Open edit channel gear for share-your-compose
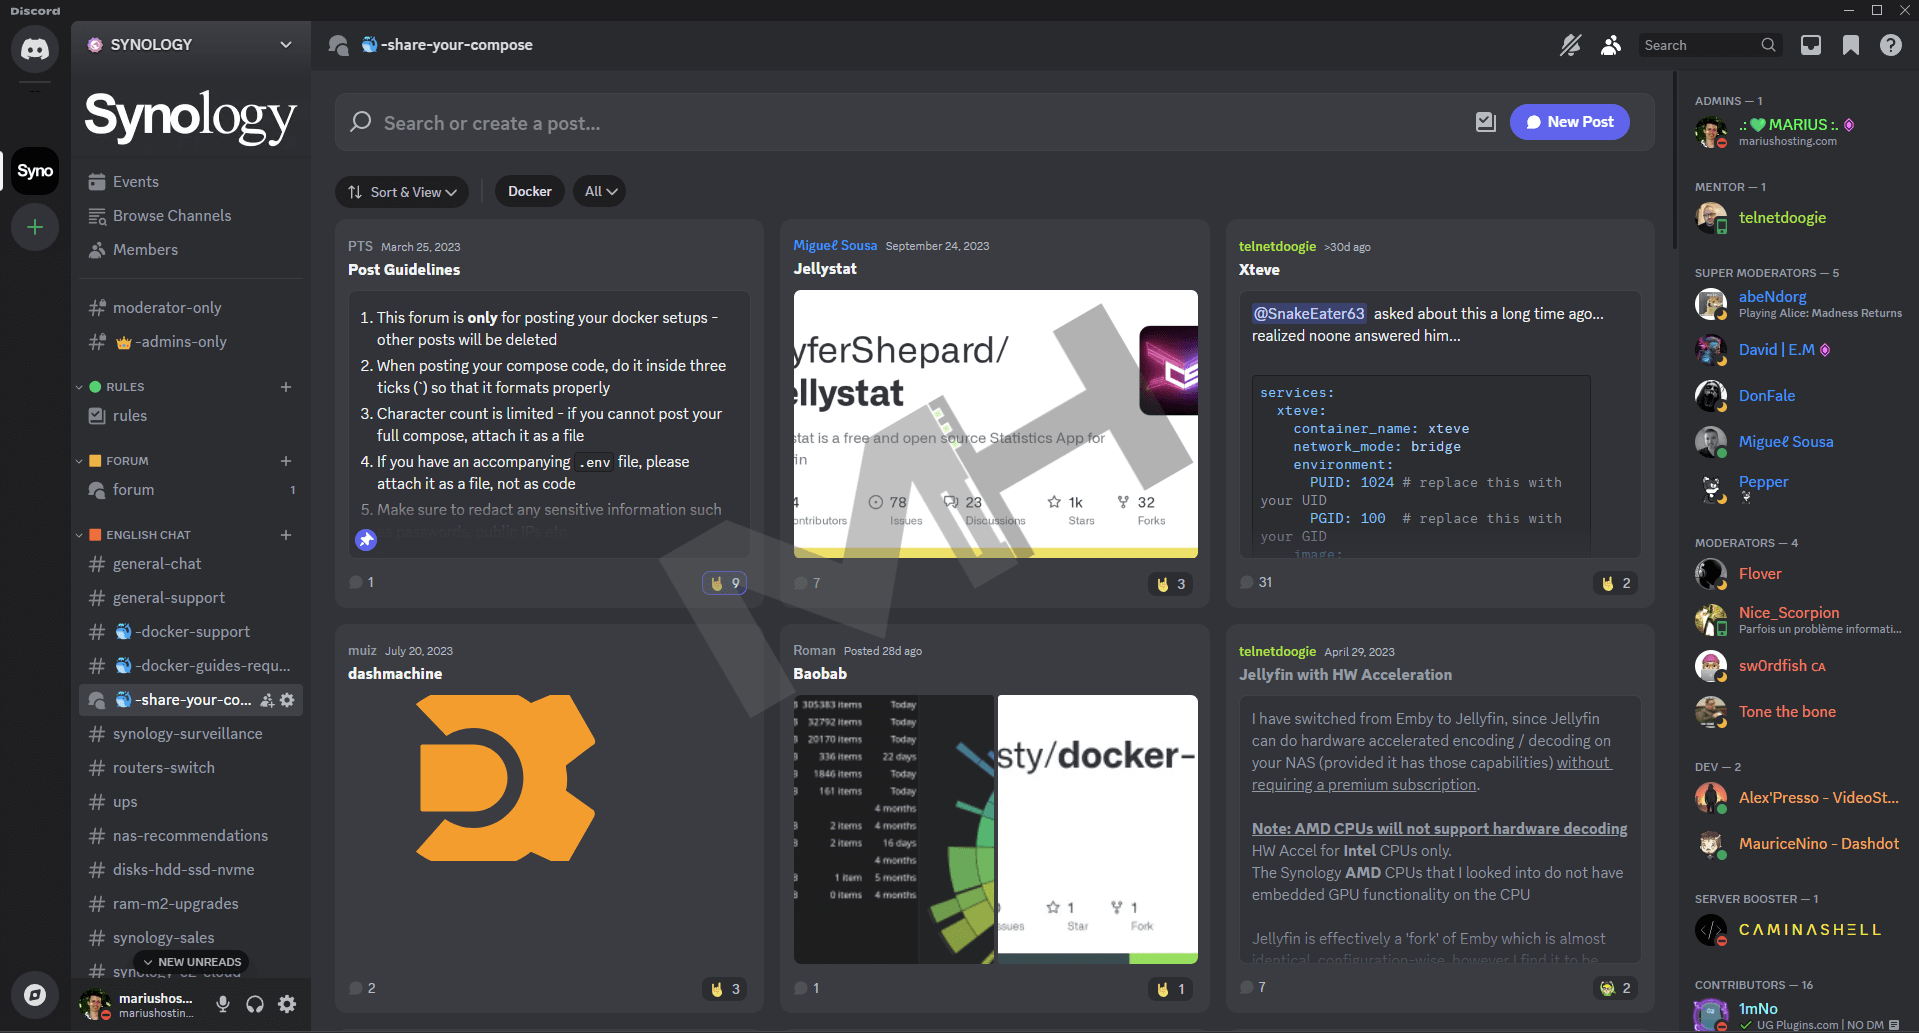 [287, 700]
